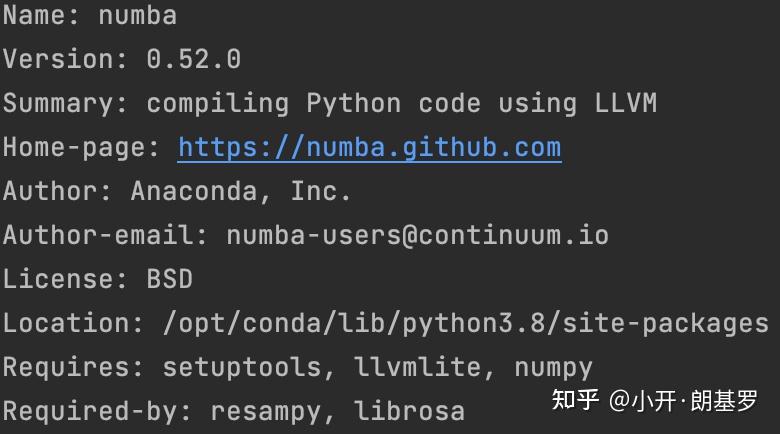Click the 'BSD' license value
This screenshot has width=780, height=434.
point(170,280)
